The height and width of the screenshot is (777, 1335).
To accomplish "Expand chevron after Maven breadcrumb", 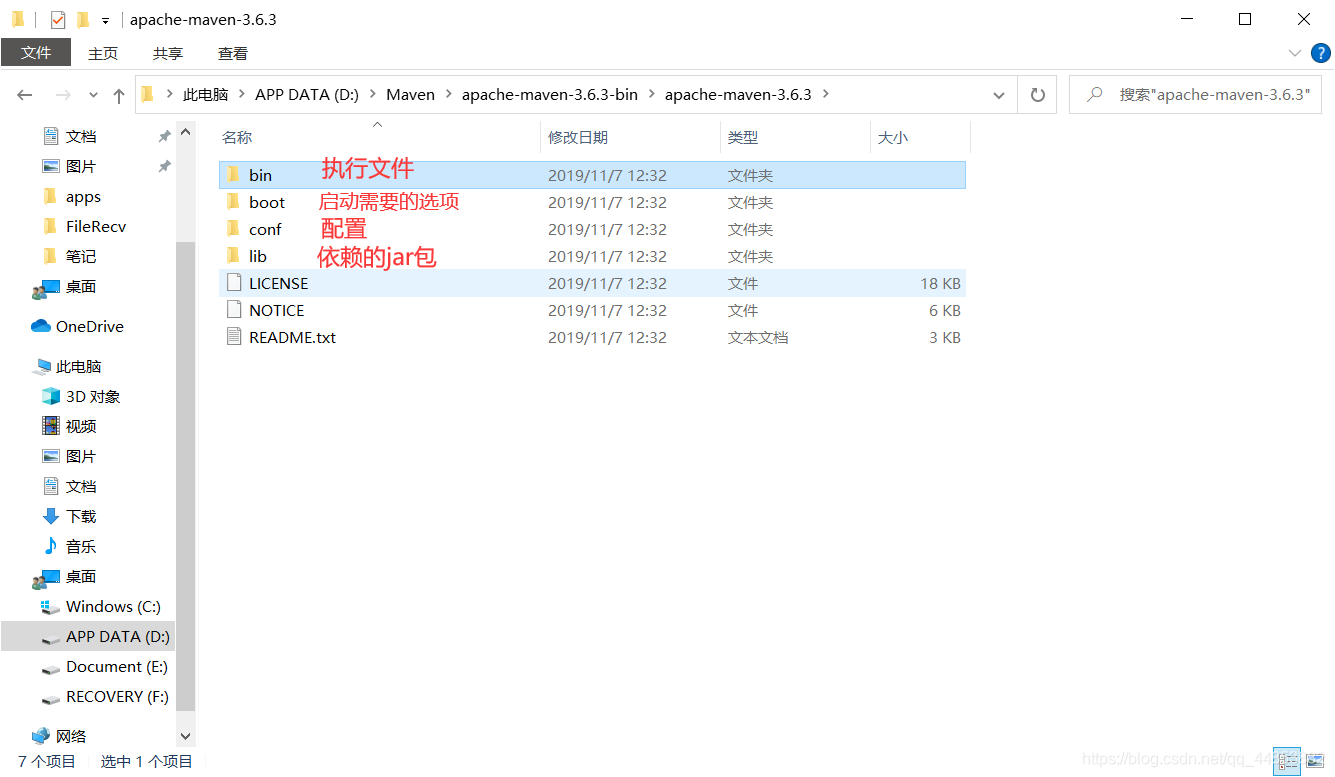I will [448, 94].
